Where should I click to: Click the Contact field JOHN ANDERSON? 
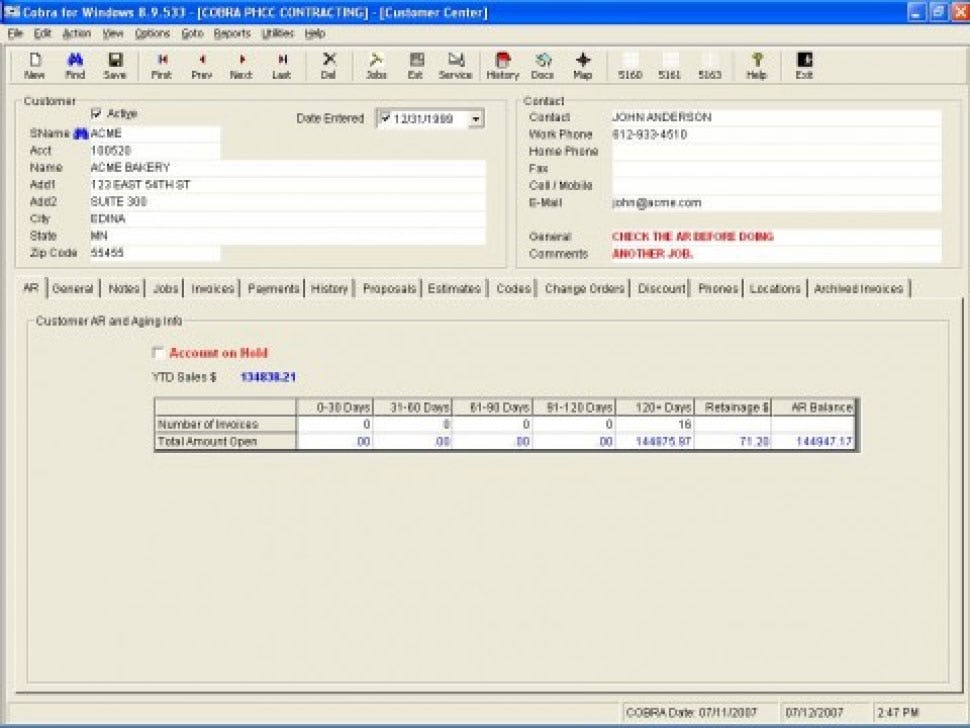point(776,118)
